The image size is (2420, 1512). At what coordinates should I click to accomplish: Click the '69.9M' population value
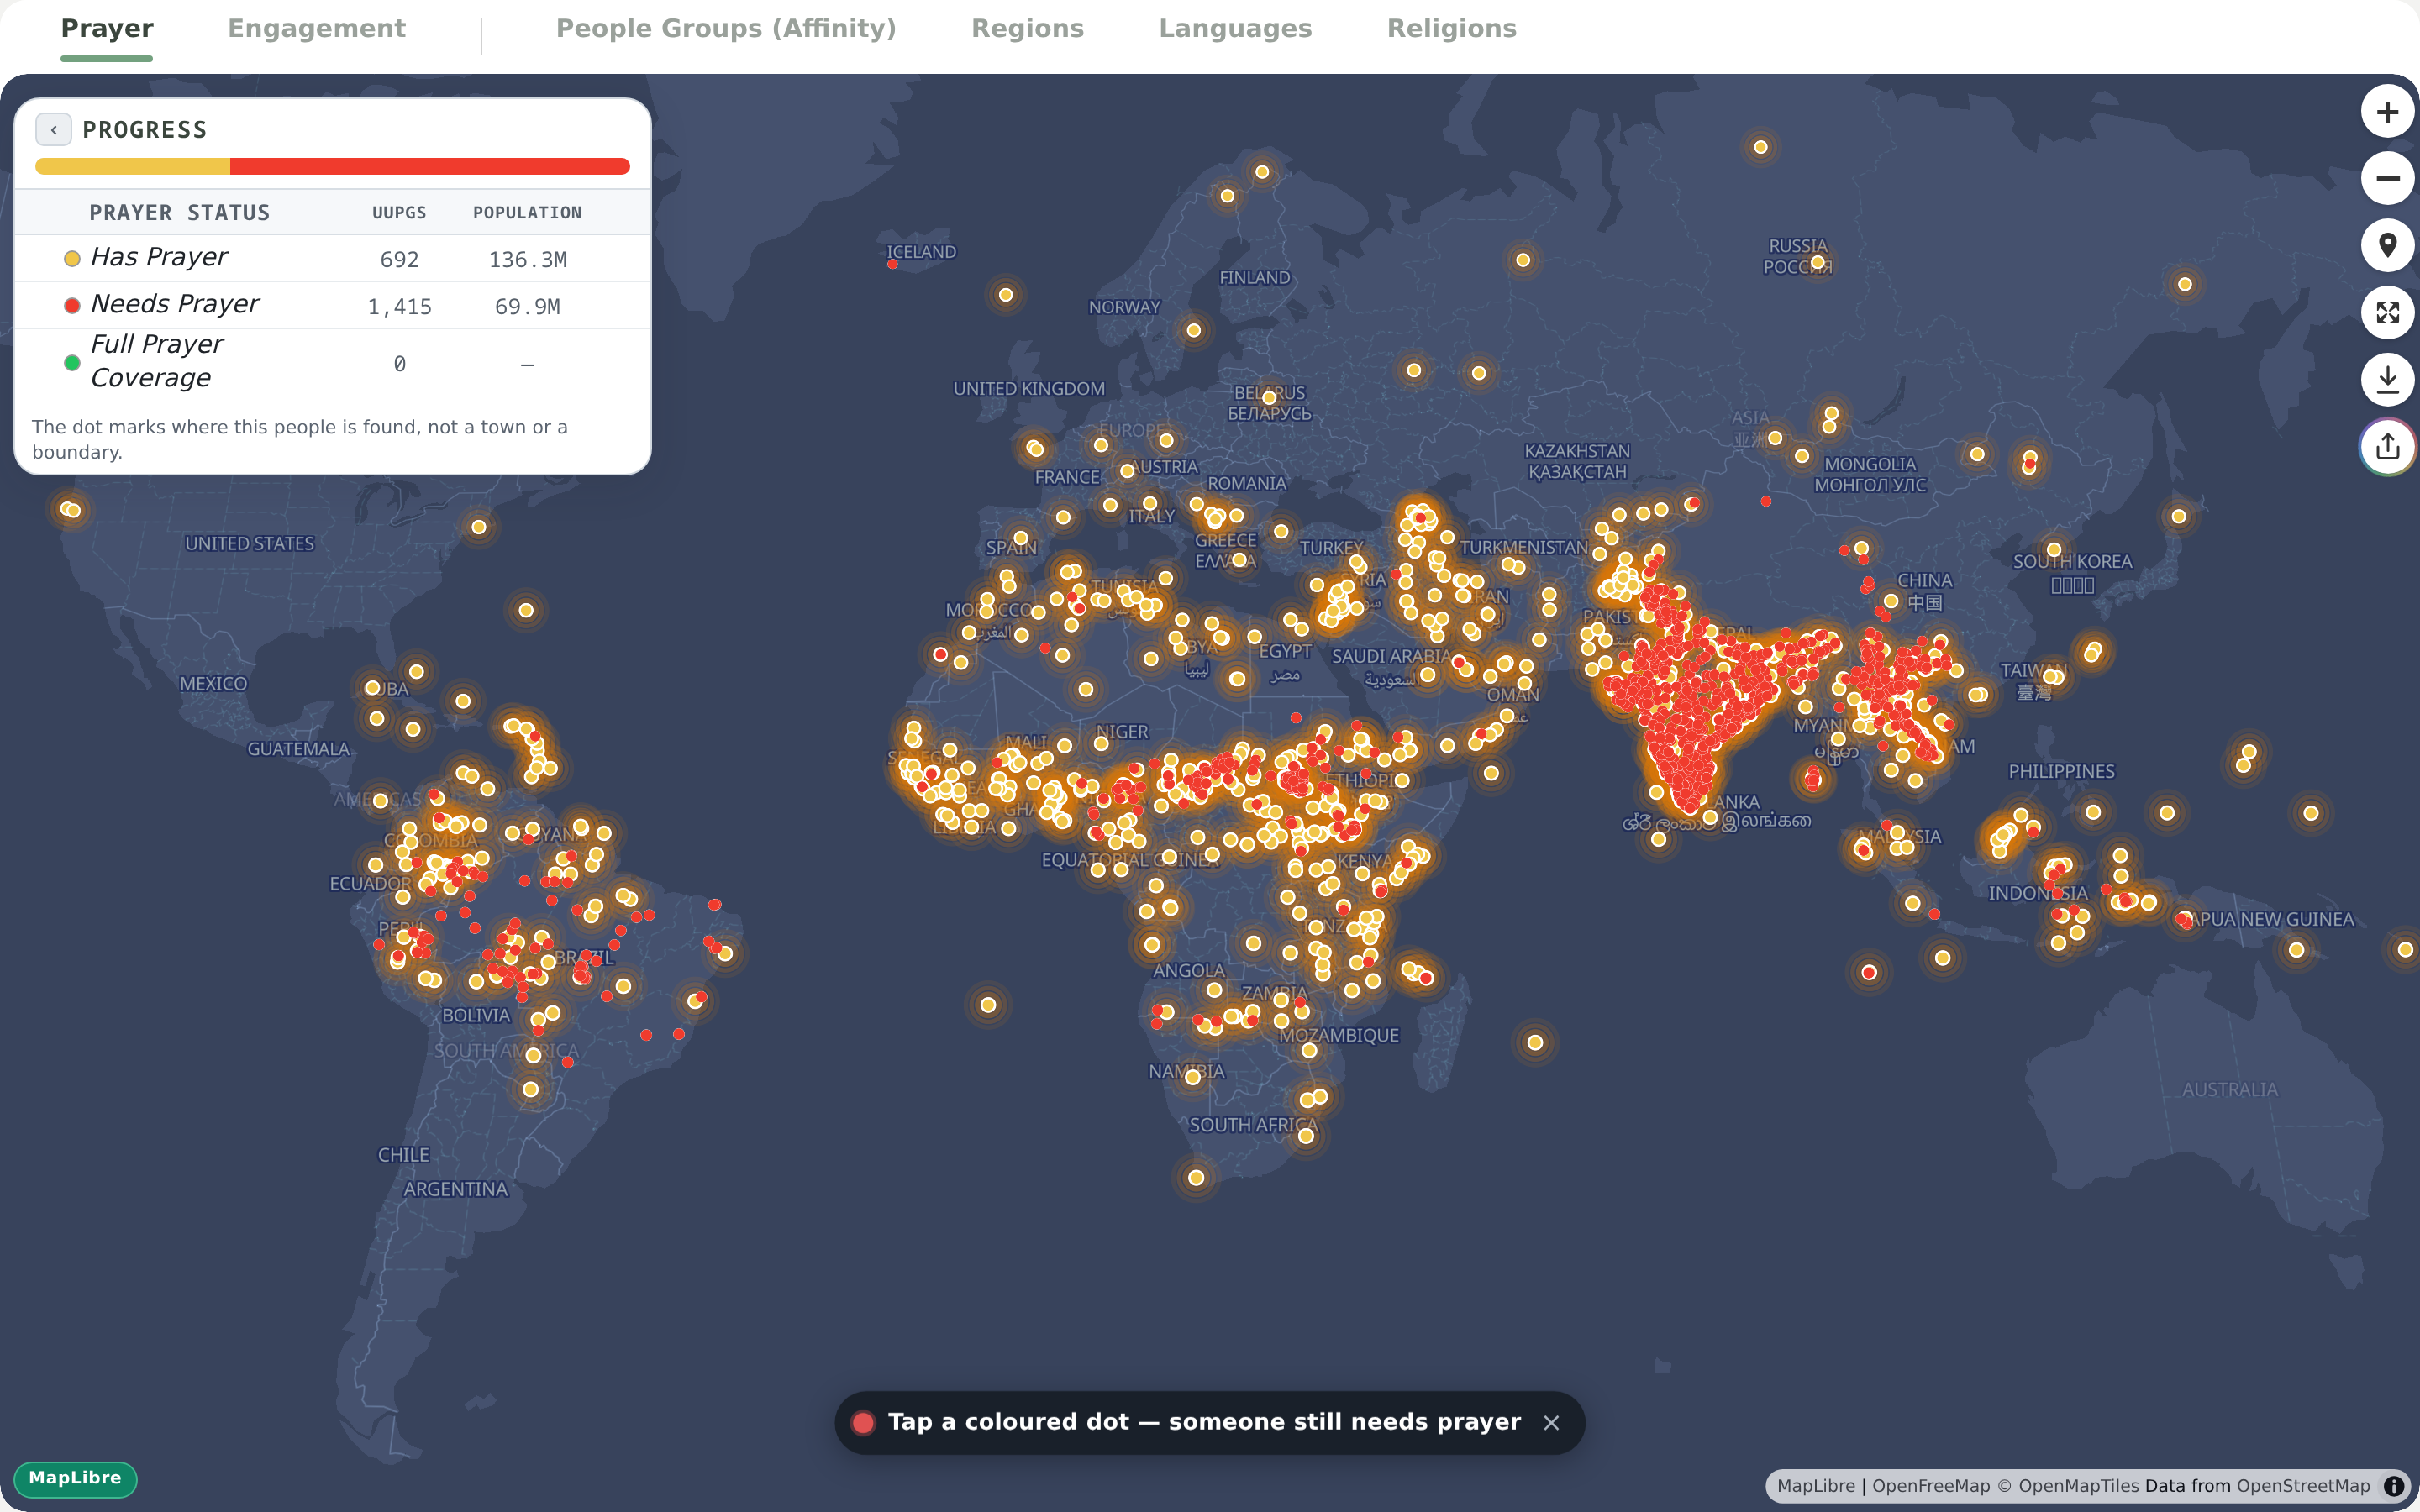click(x=527, y=307)
